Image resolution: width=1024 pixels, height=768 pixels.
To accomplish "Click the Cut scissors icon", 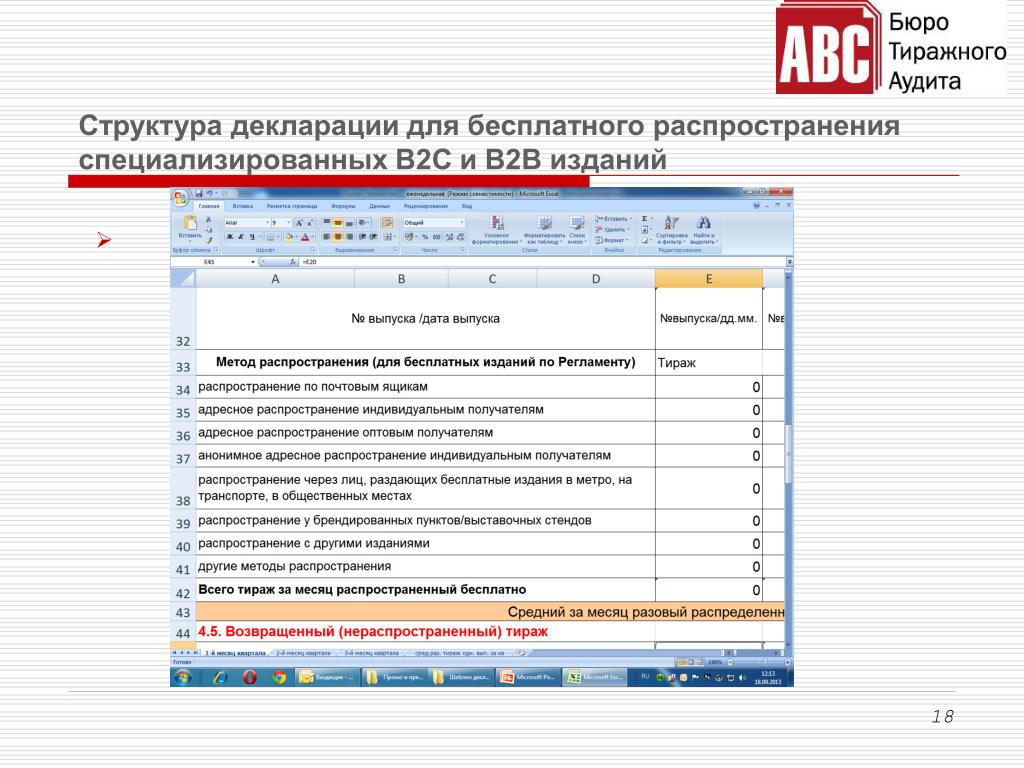I will click(x=208, y=219).
